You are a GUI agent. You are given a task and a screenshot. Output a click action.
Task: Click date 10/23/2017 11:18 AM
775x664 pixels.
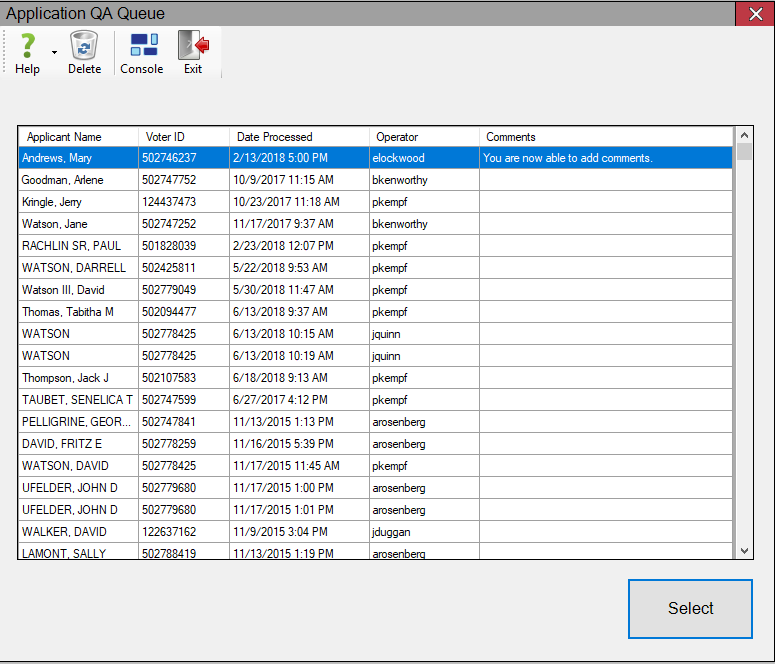pyautogui.click(x=286, y=202)
